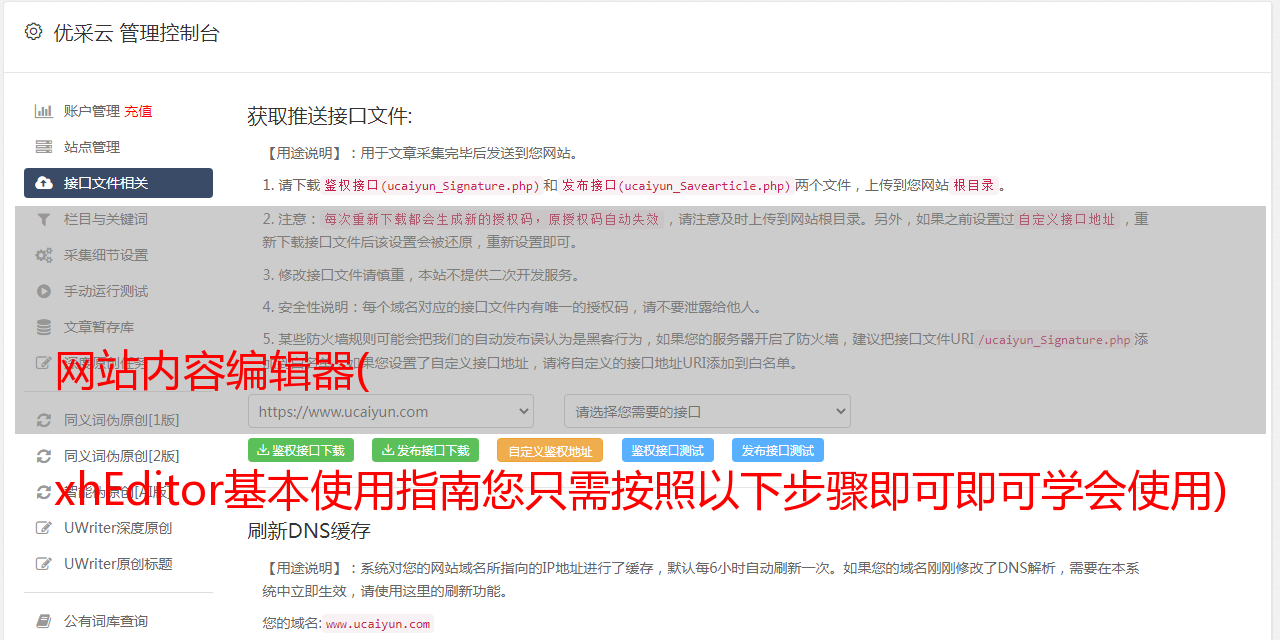Click the play circle icon for 手动运行测试

44,291
